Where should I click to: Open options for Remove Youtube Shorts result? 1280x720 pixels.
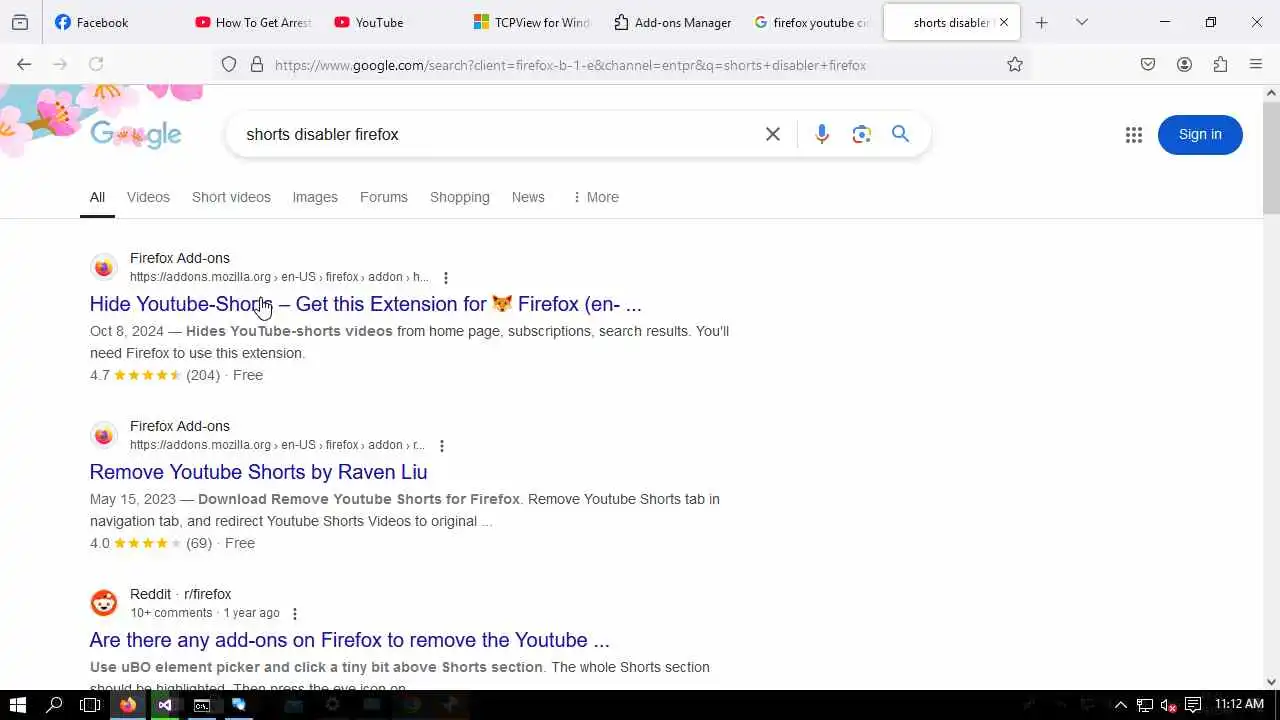tap(442, 446)
